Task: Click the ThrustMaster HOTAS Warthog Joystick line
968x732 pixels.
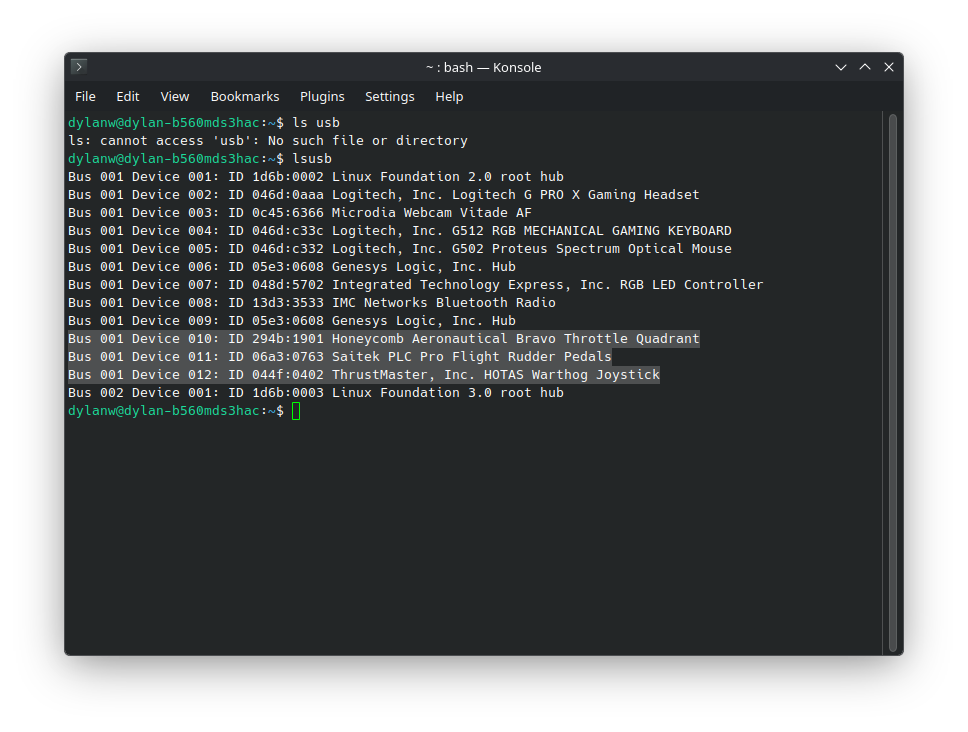Action: pos(364,374)
